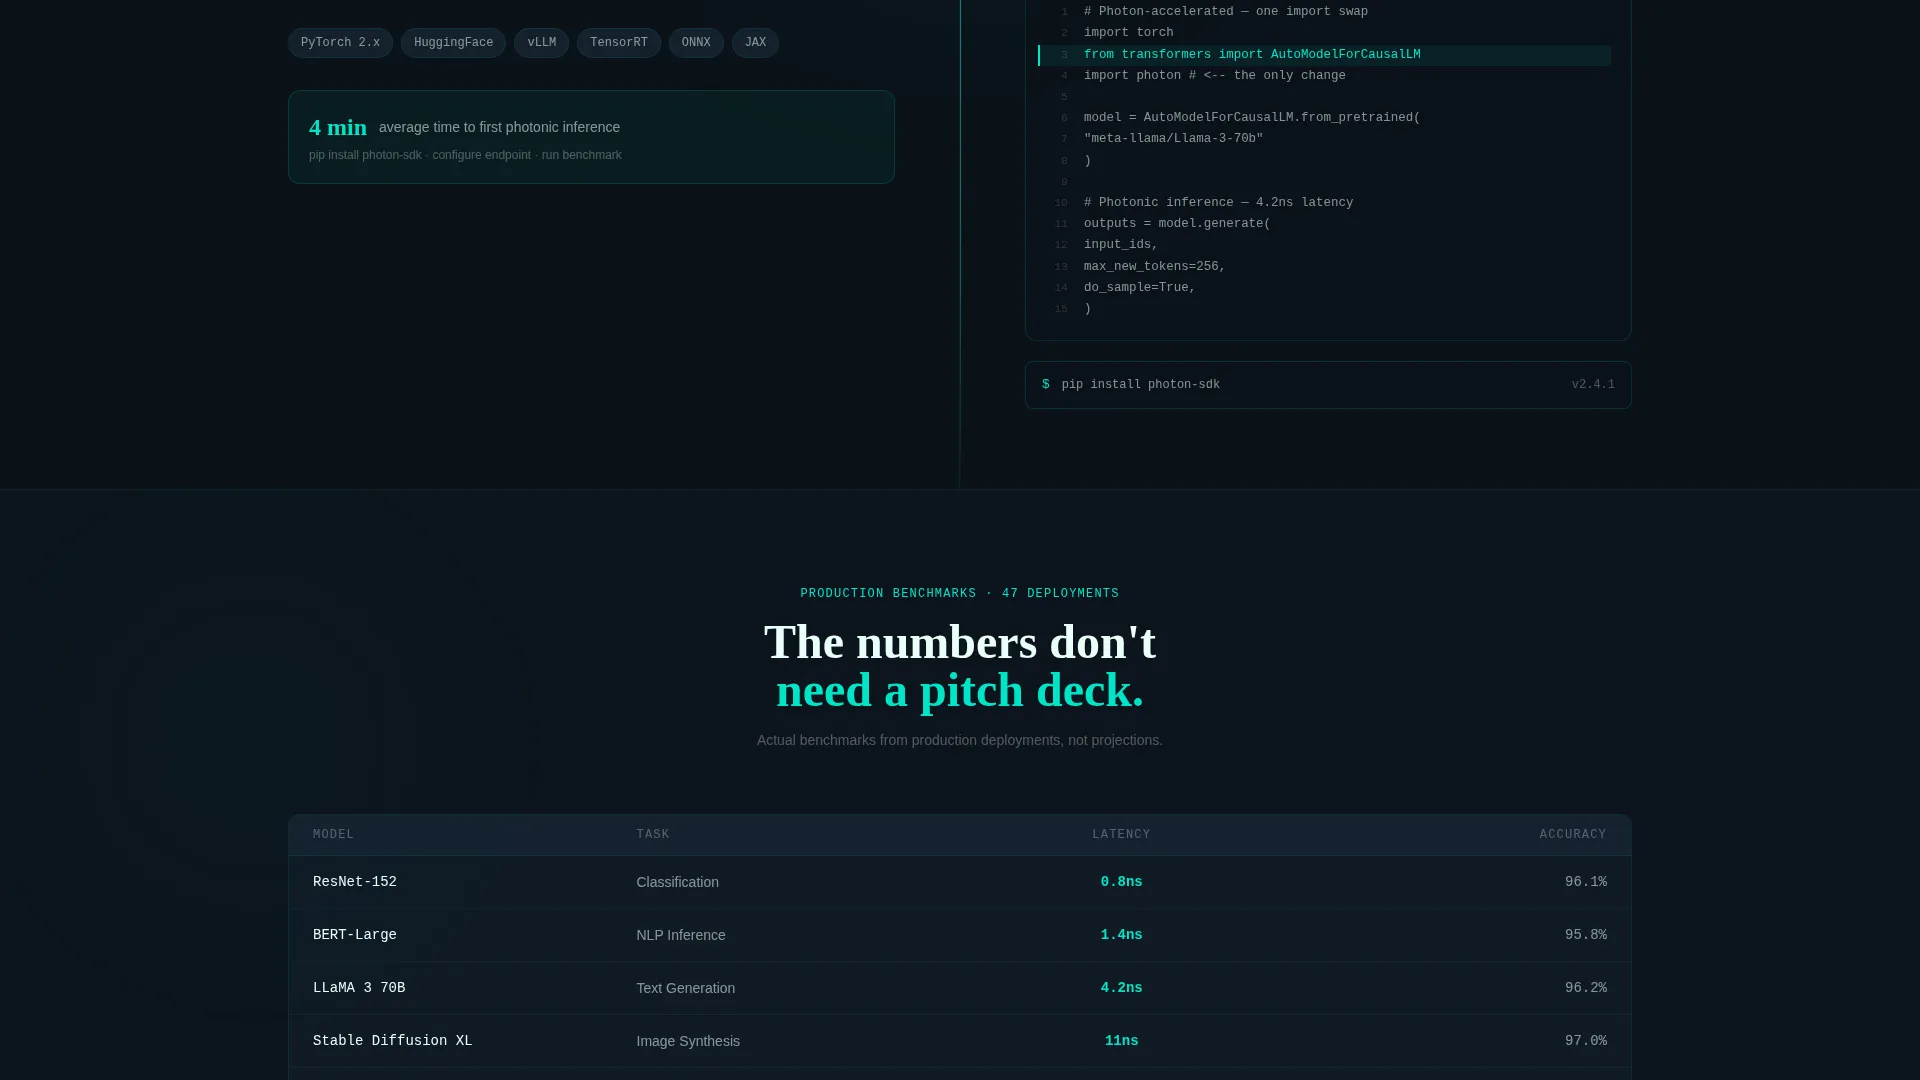Viewport: 1920px width, 1080px height.
Task: Click the 'Text Generation' task cell
Action: point(685,988)
